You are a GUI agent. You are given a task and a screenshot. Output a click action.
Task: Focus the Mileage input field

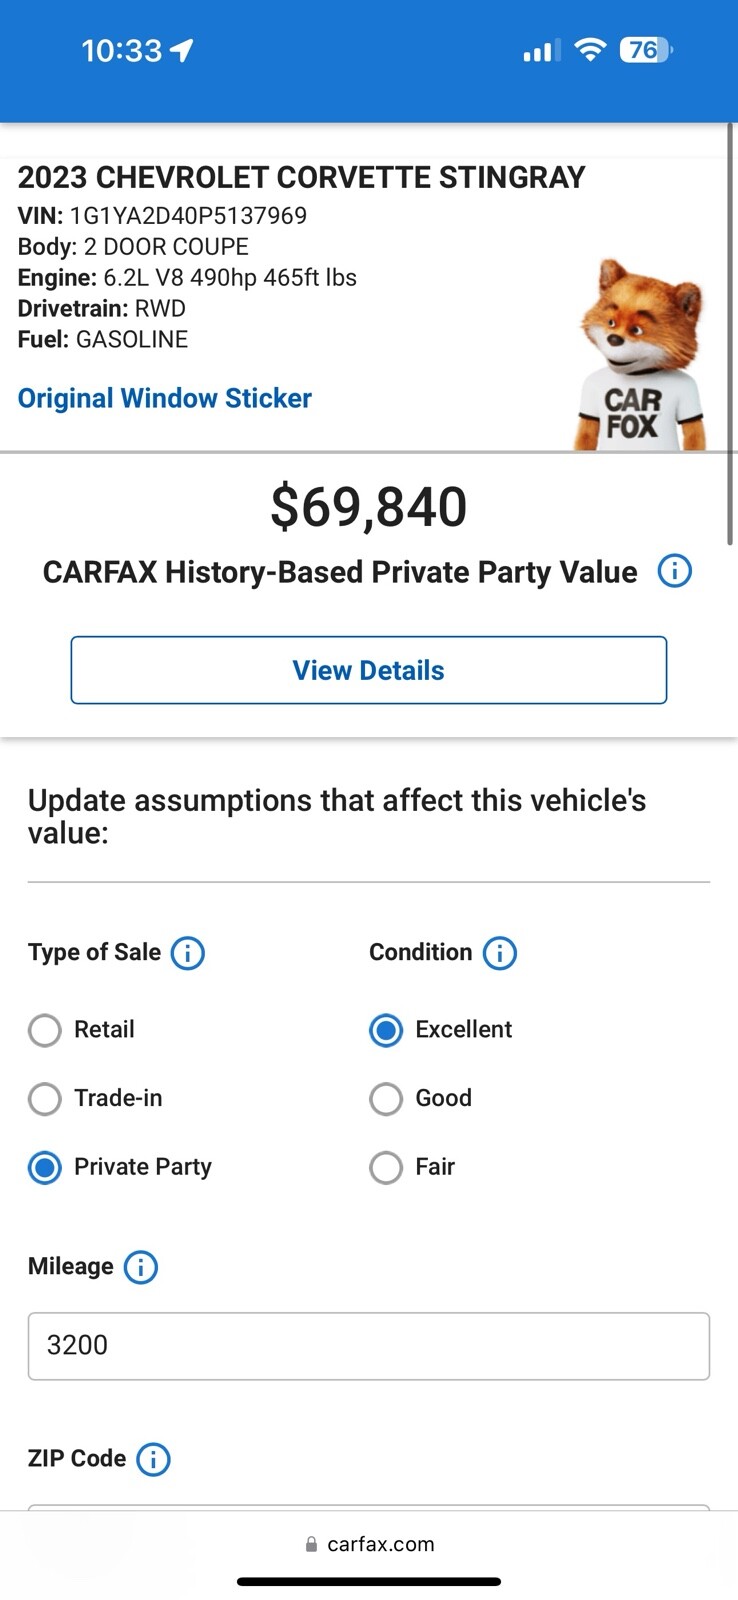[x=369, y=1346]
